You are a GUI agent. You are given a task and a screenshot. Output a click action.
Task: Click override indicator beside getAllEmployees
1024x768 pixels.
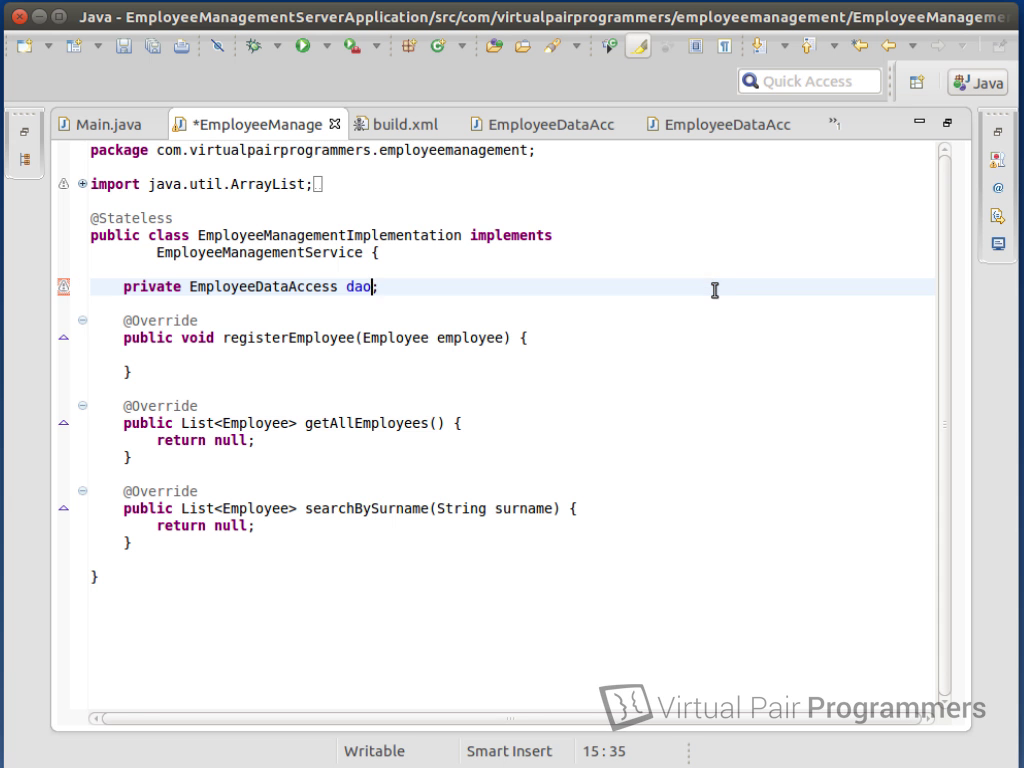[x=63, y=423]
